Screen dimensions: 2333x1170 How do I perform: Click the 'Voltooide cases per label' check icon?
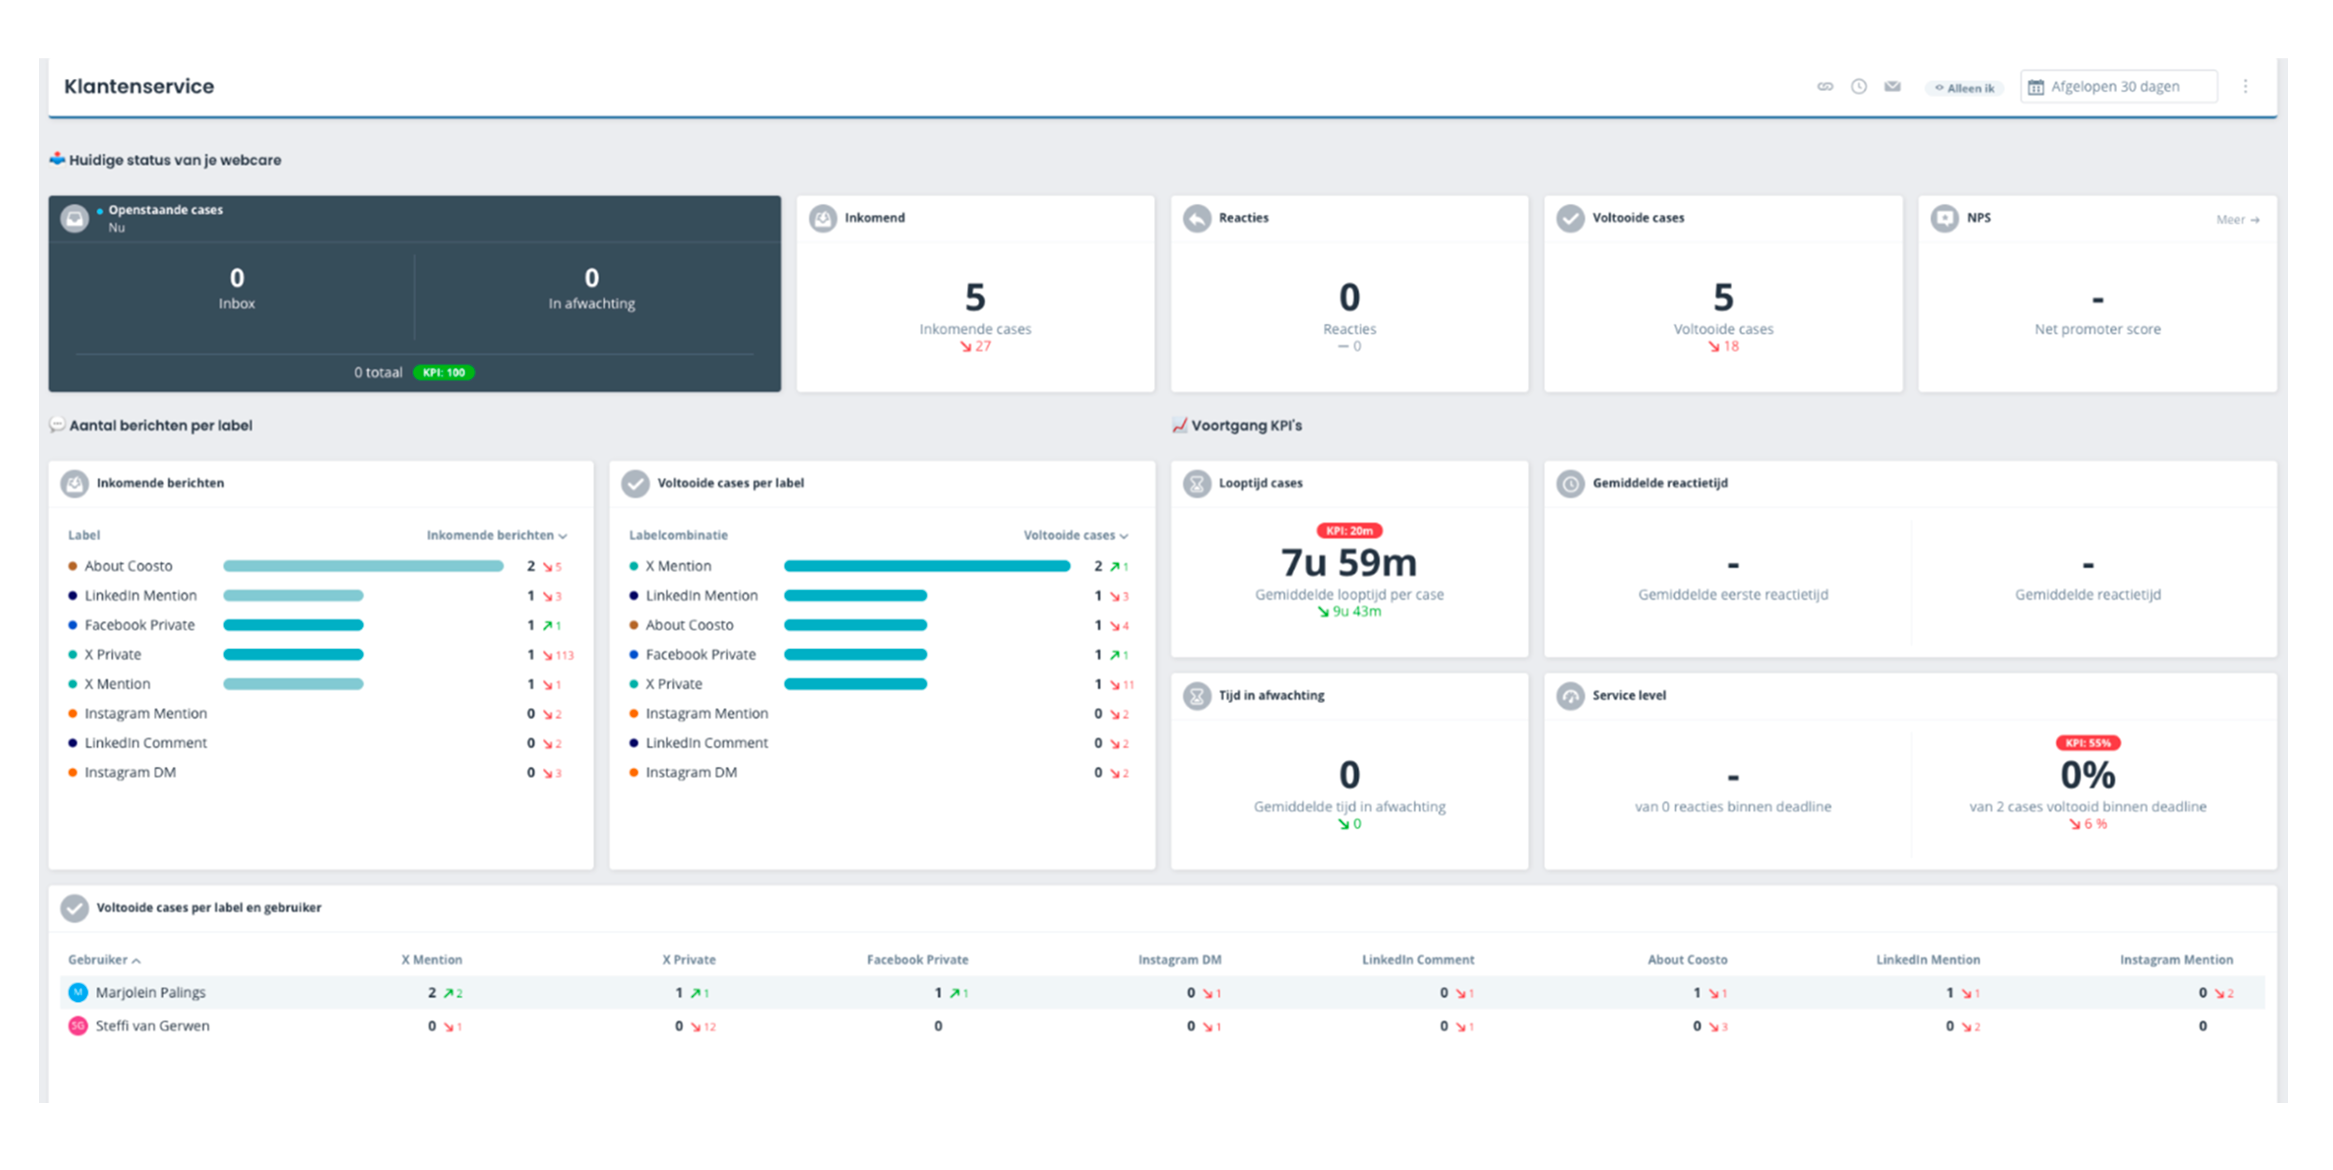(635, 484)
